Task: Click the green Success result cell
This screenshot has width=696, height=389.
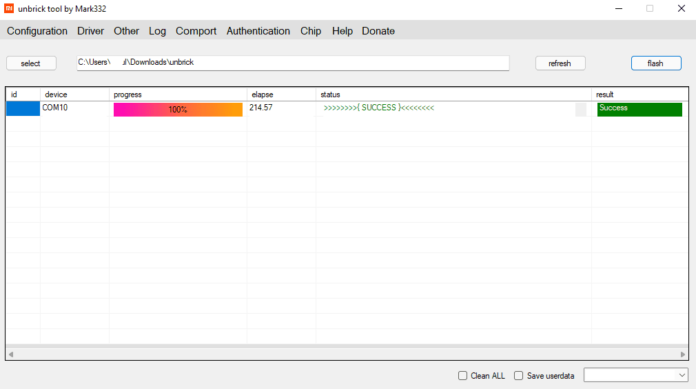Action: [640, 110]
